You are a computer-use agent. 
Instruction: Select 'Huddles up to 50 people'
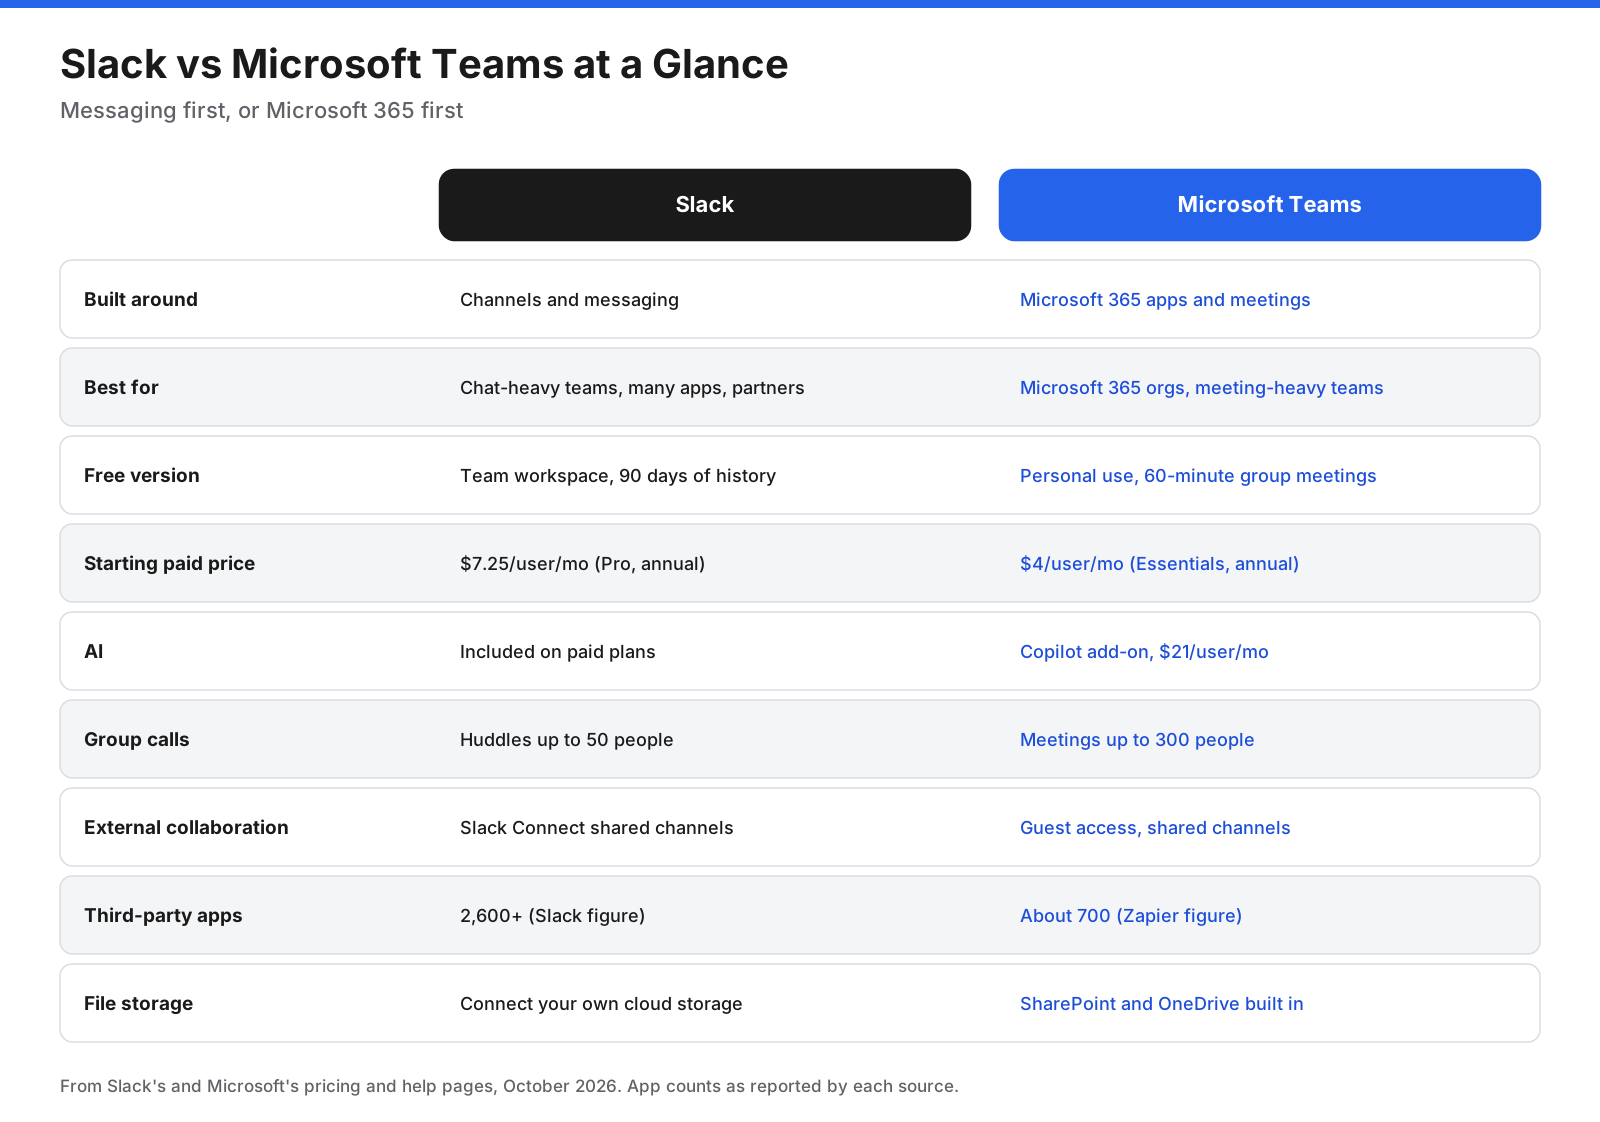(567, 740)
